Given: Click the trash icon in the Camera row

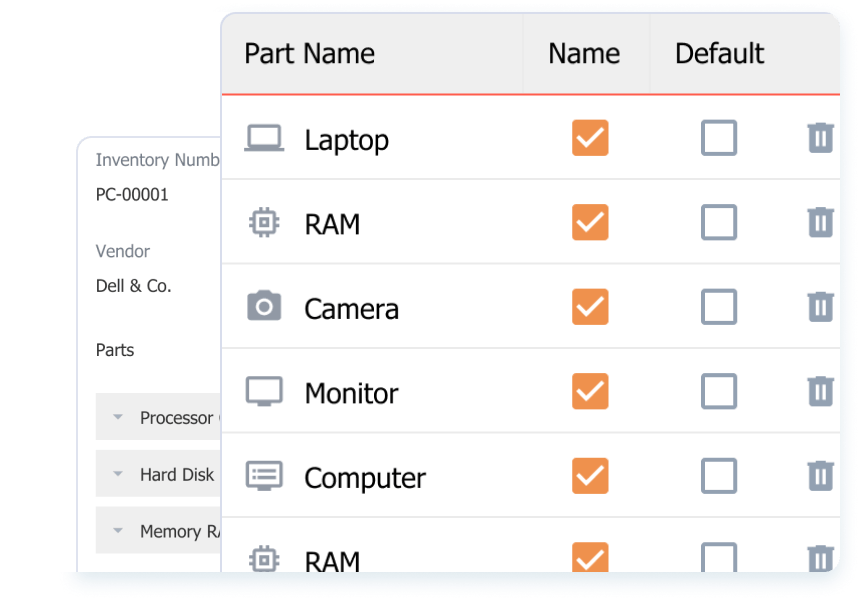Looking at the screenshot, I should click(x=820, y=307).
